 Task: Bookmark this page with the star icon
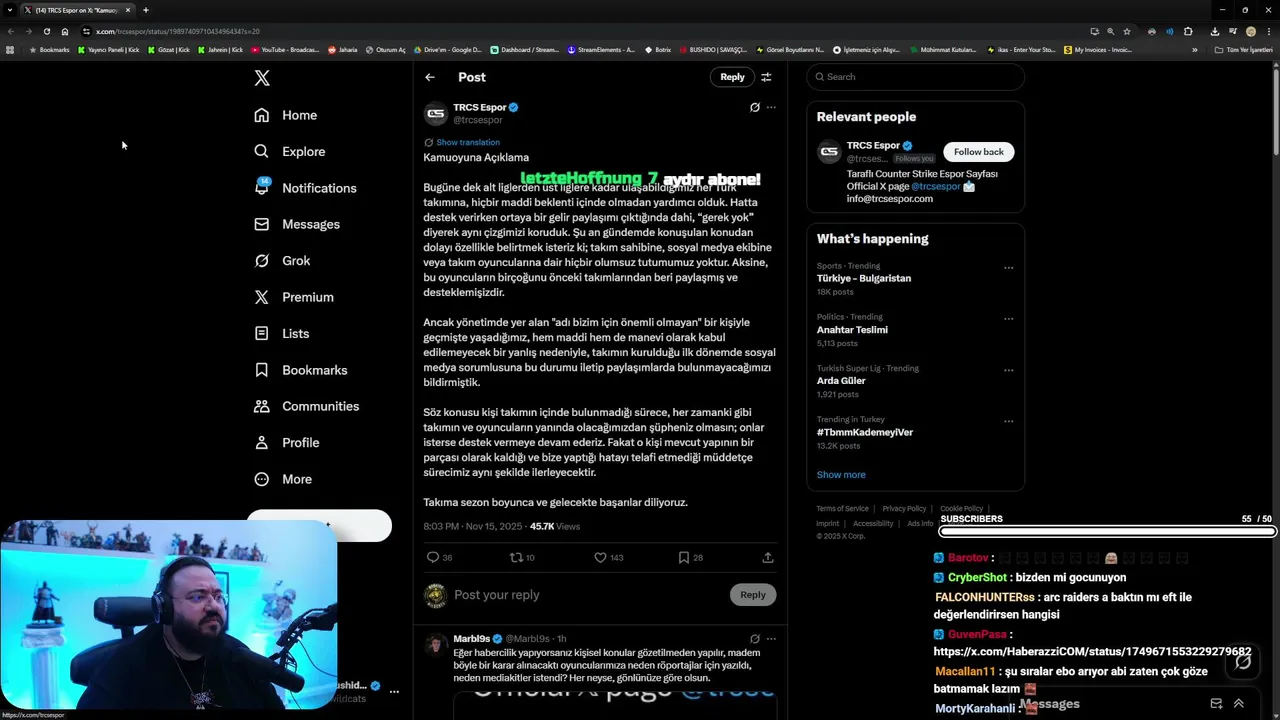(x=1127, y=31)
